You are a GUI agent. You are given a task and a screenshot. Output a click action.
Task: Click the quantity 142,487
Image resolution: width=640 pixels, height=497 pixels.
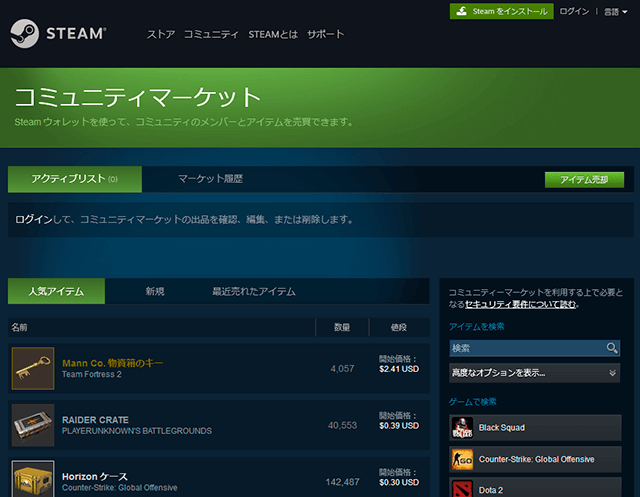342,482
